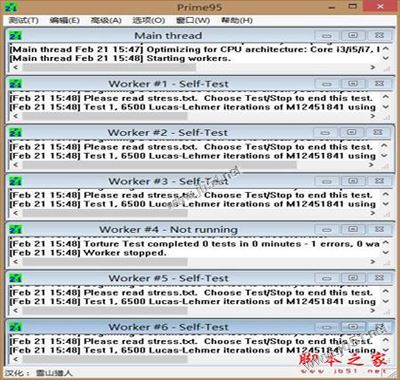Open the 选项(O) menu
Image resolution: width=400 pixels, height=380 pixels.
[x=149, y=20]
